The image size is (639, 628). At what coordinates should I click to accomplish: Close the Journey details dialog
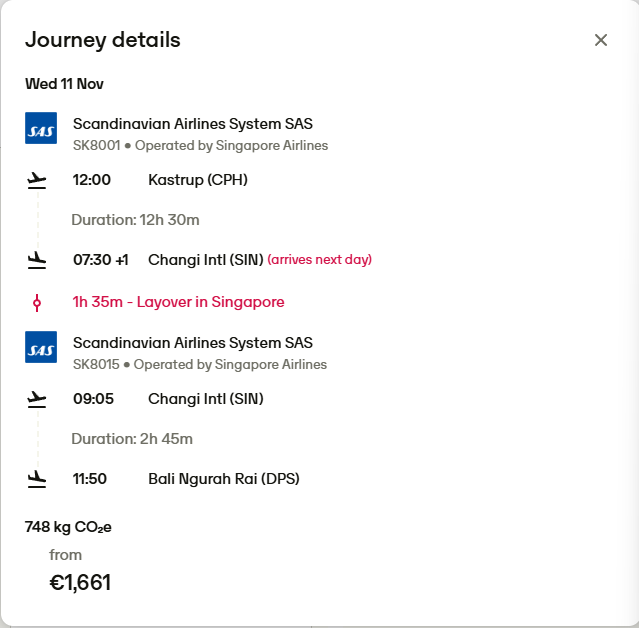[x=601, y=40]
